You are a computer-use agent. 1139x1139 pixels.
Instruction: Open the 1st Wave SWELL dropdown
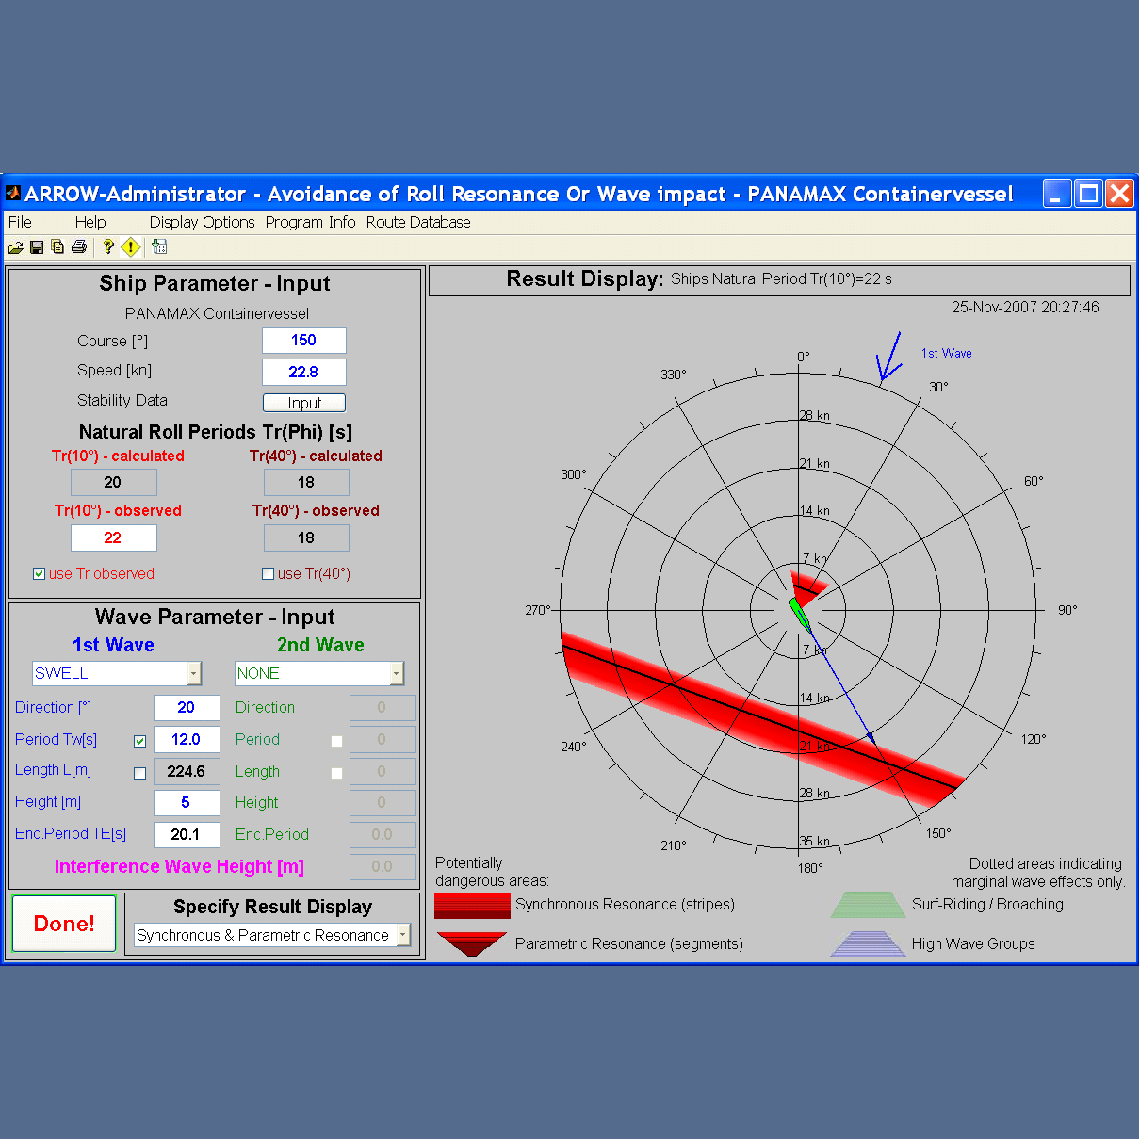click(x=194, y=674)
